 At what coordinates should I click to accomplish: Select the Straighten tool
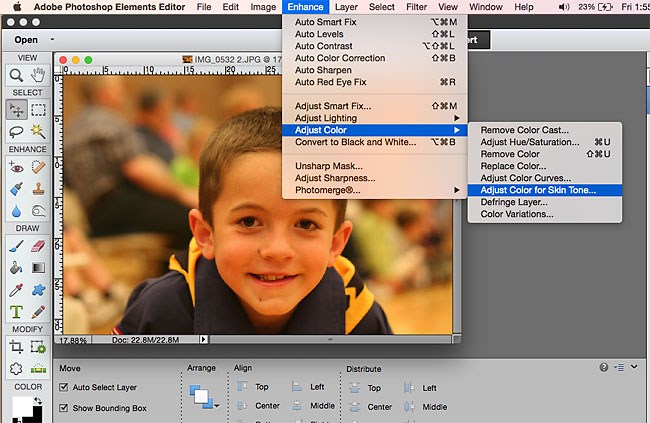(x=38, y=369)
